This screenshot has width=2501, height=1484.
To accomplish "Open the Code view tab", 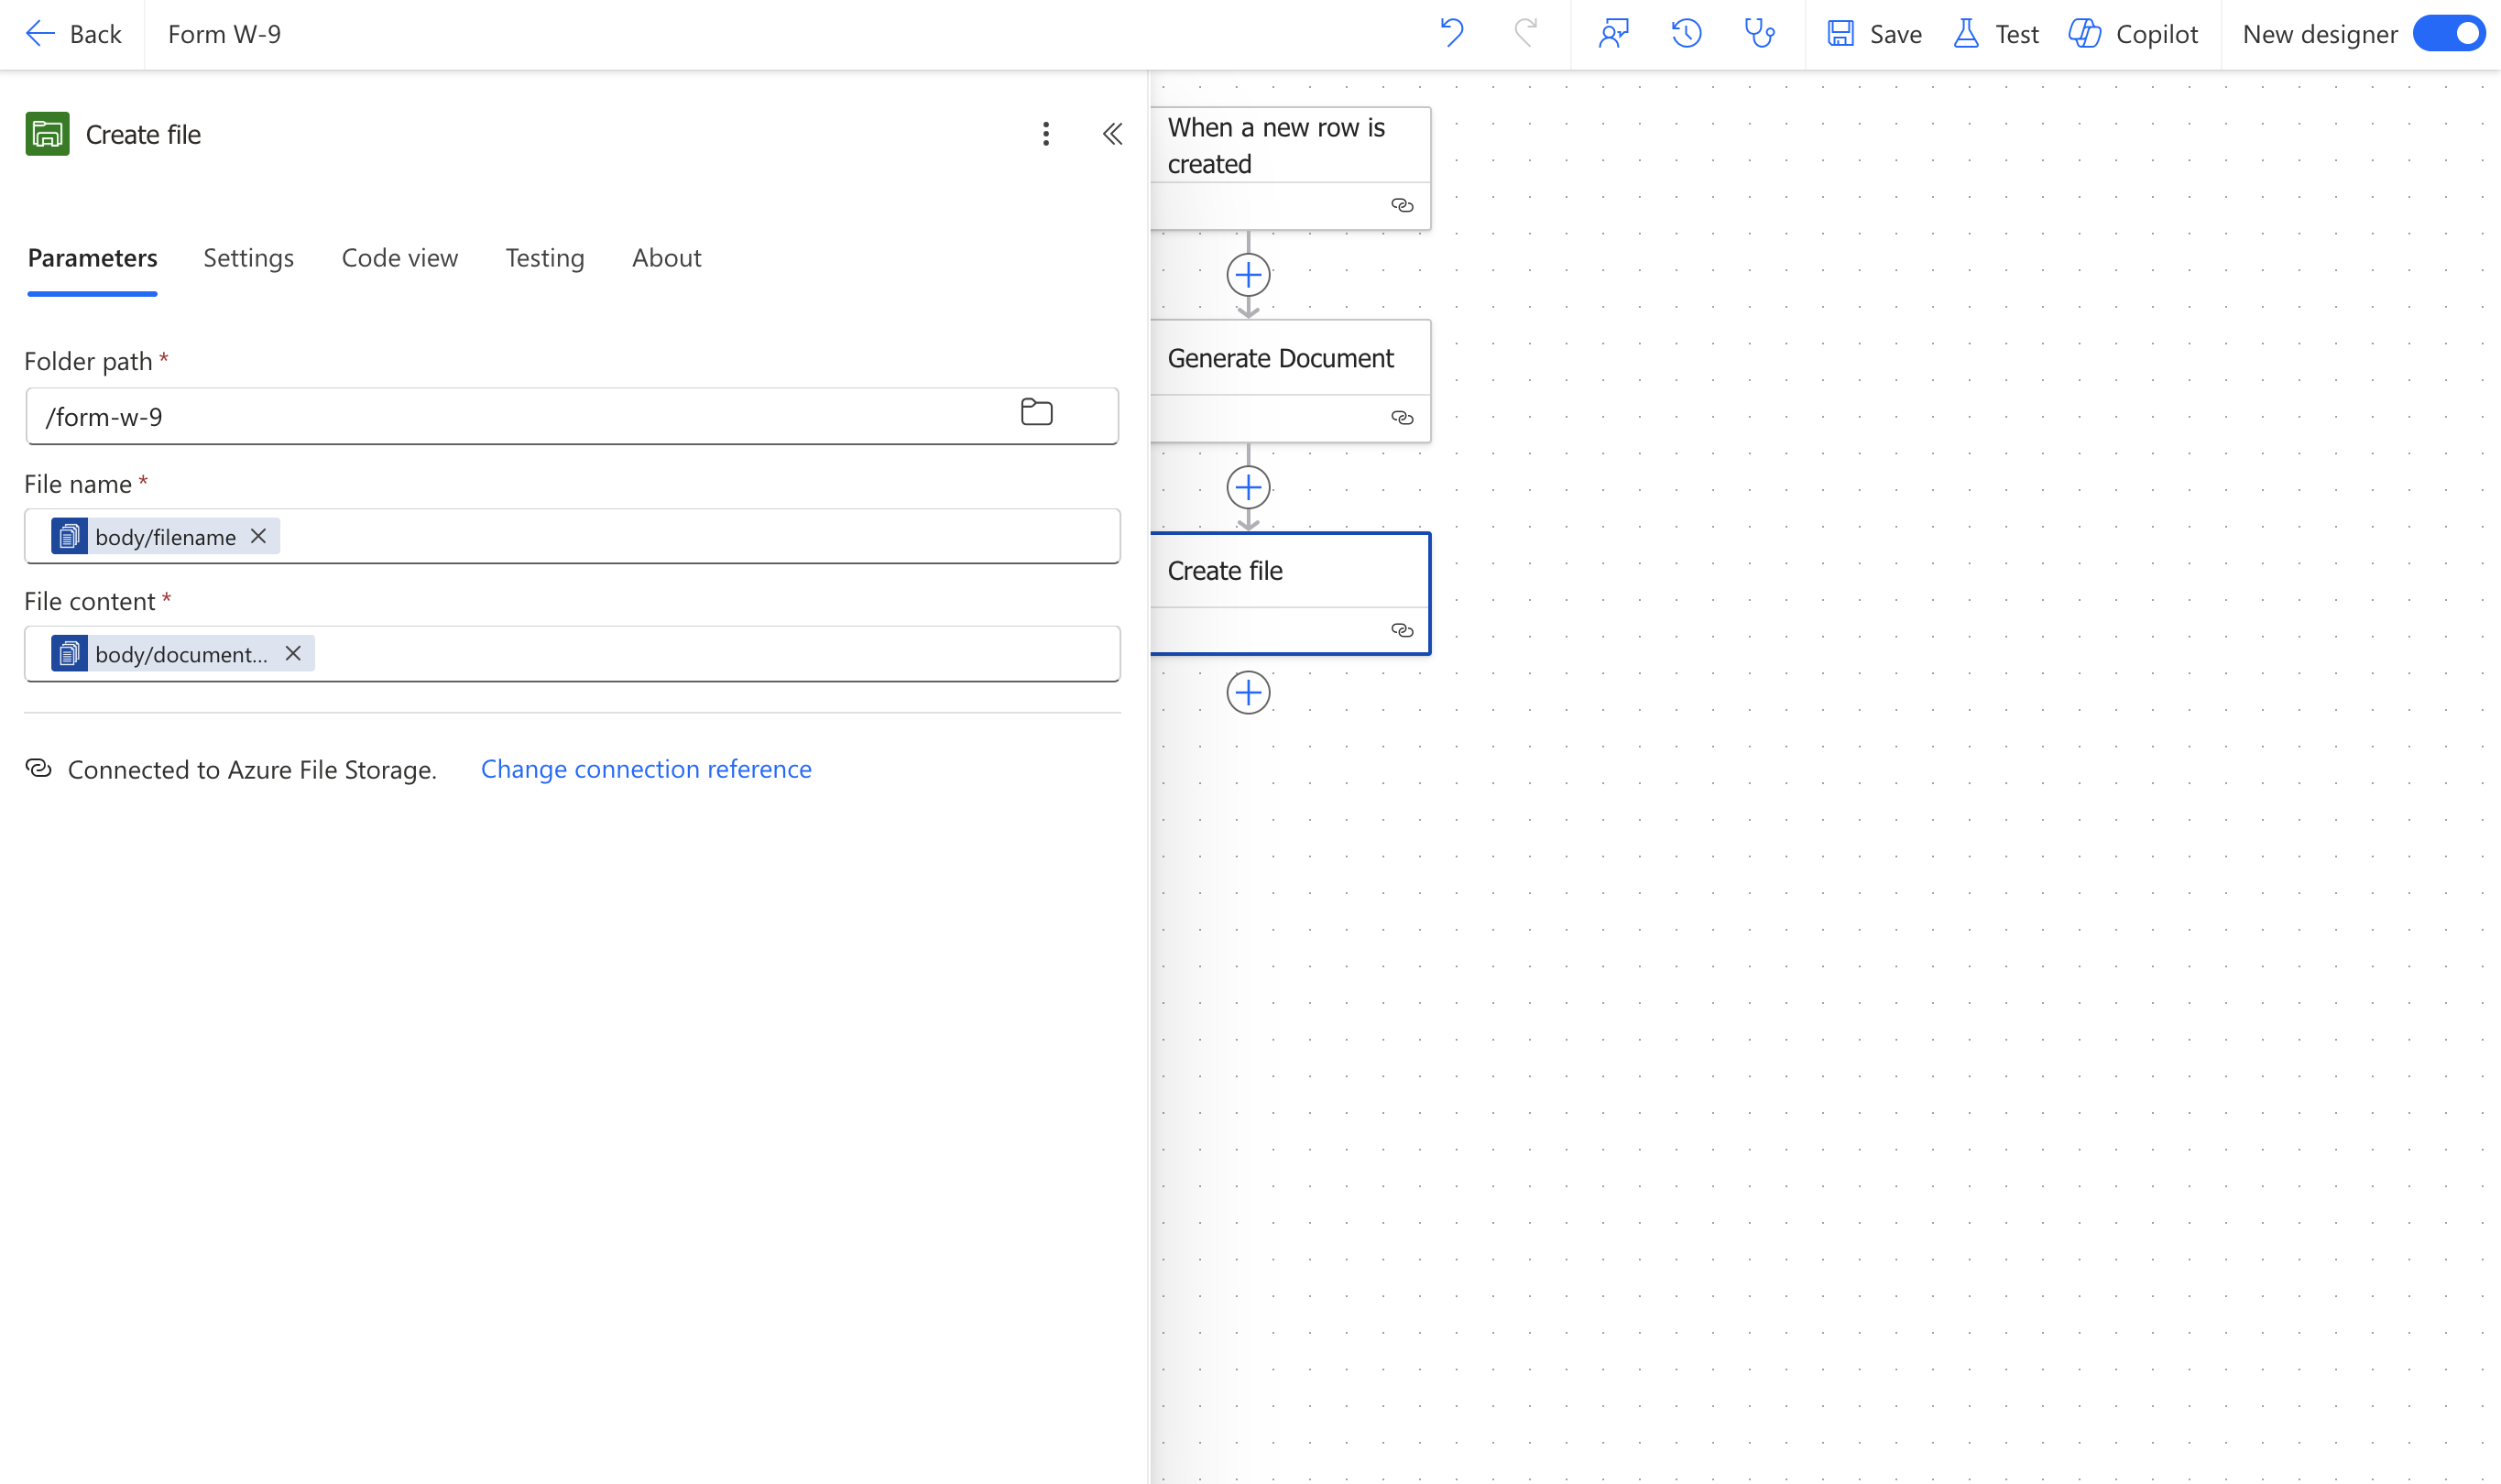I will point(399,258).
